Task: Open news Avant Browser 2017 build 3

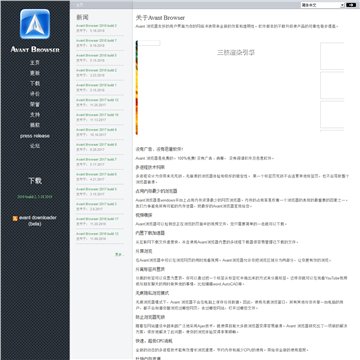Action: 96,204
